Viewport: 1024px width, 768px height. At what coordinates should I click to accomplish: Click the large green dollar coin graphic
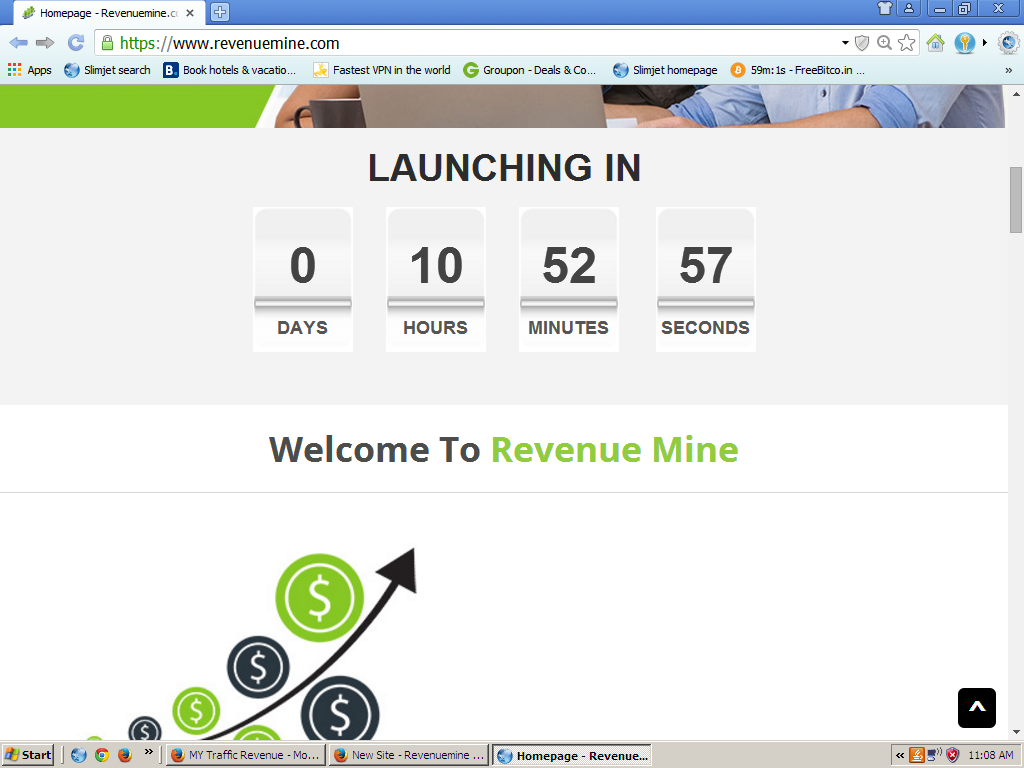[319, 598]
